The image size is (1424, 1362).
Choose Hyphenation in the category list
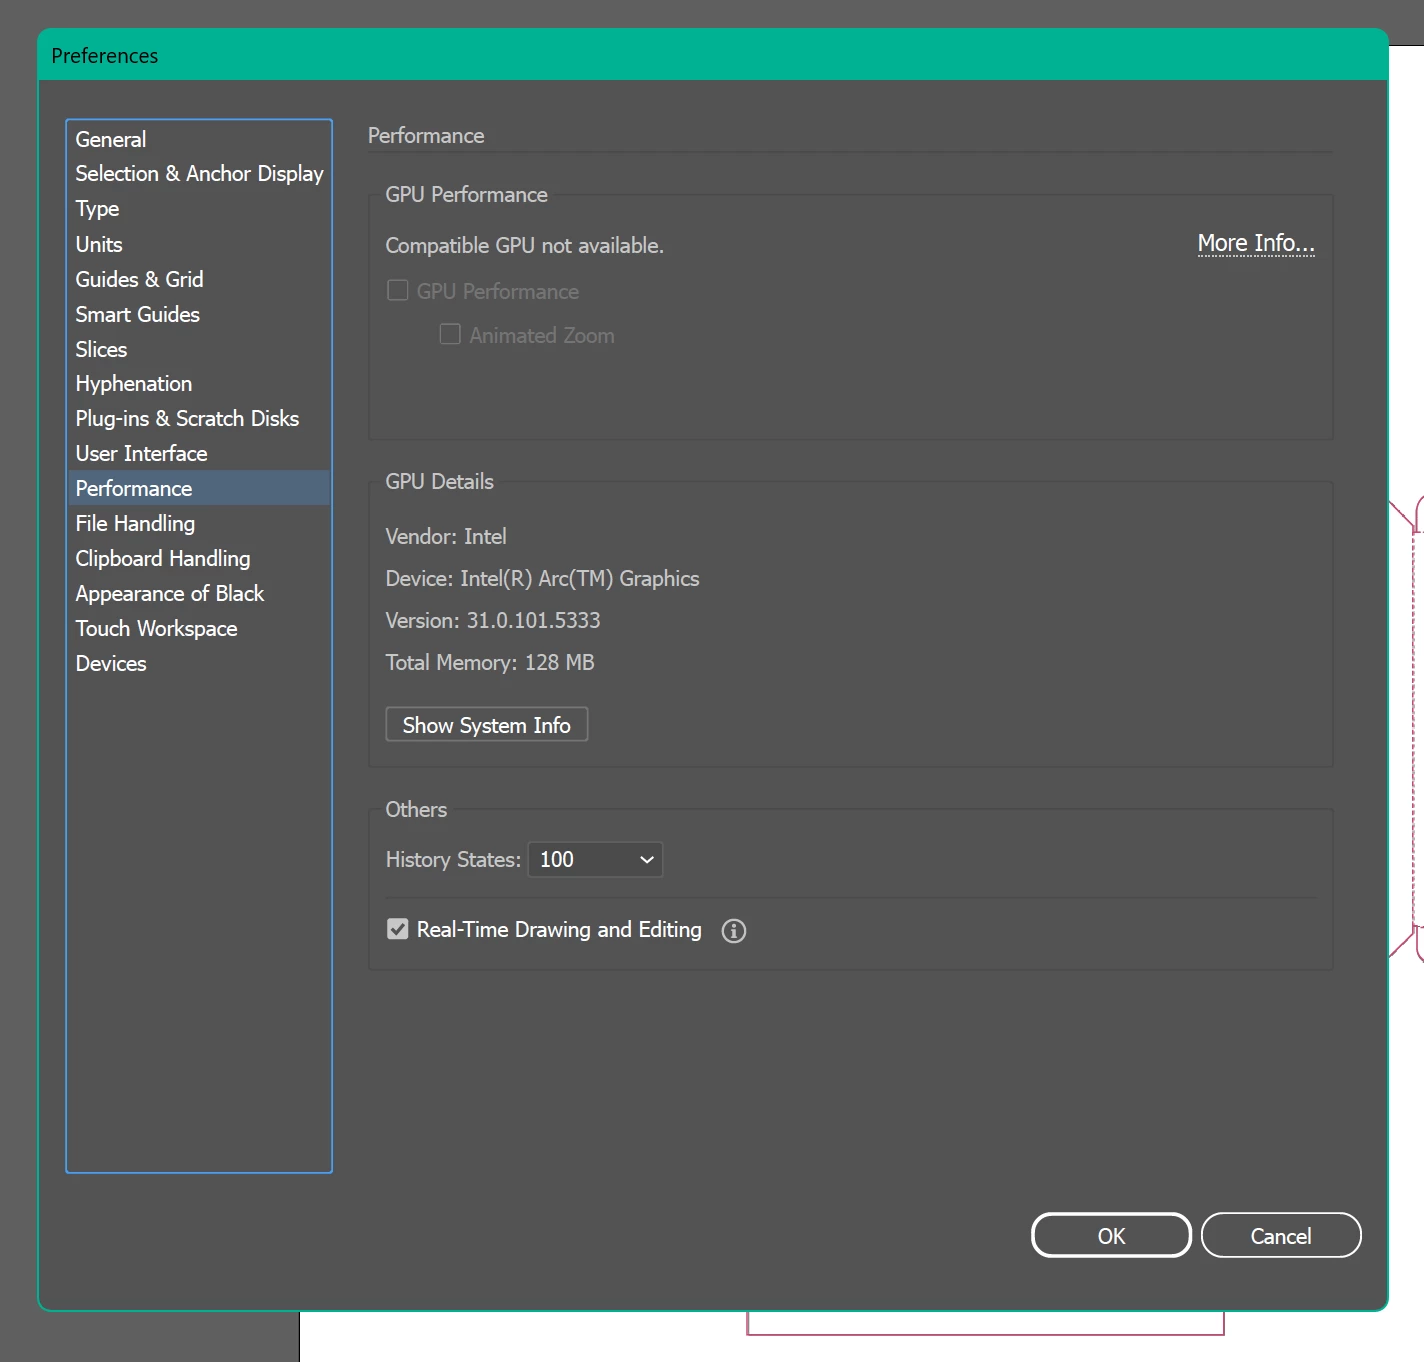198,384
